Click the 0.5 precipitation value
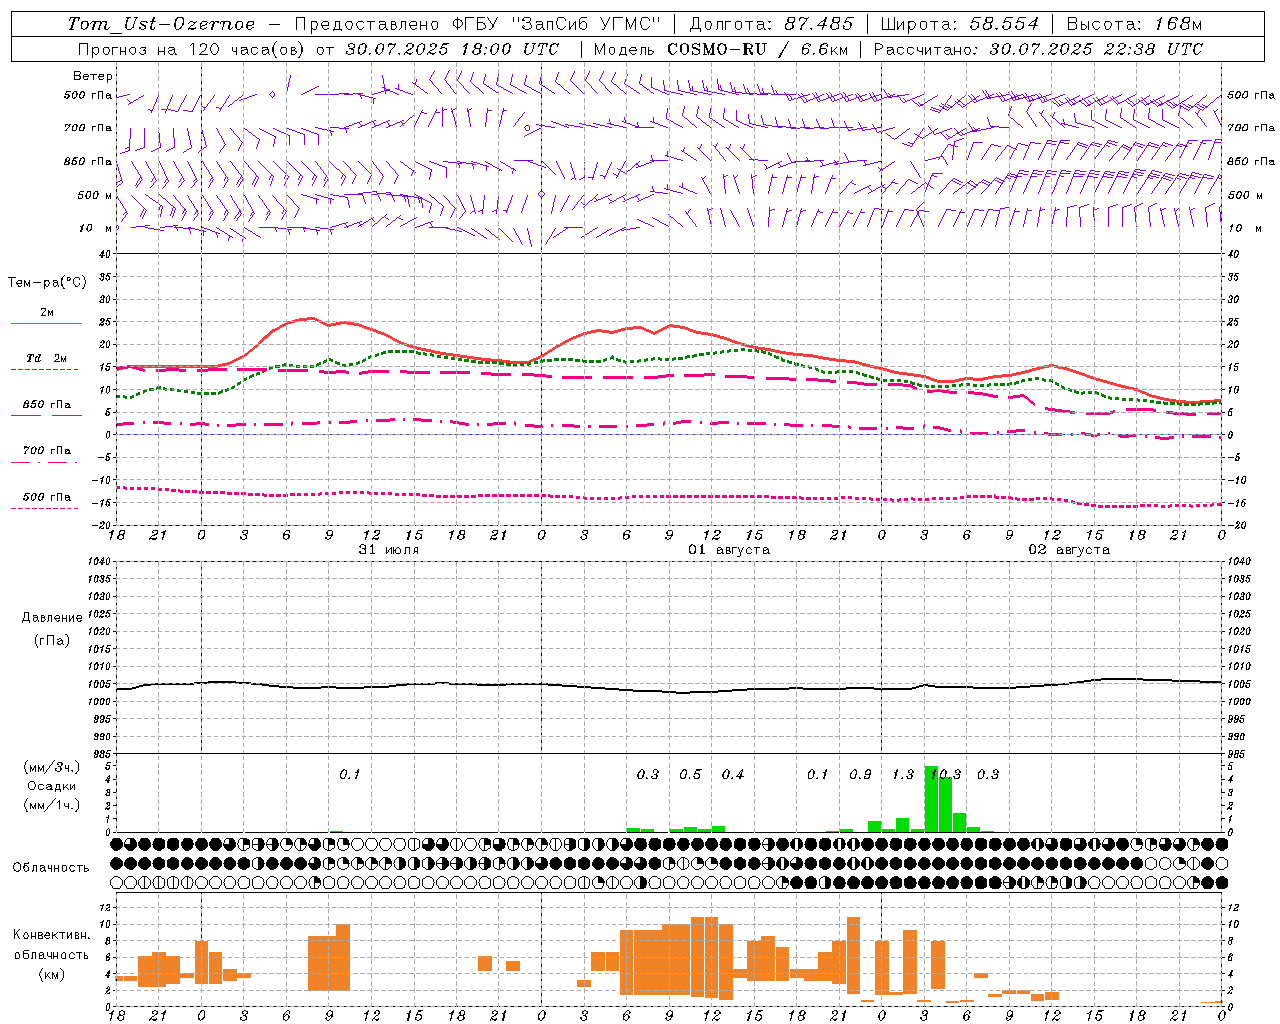The image size is (1280, 1024). 690,775
